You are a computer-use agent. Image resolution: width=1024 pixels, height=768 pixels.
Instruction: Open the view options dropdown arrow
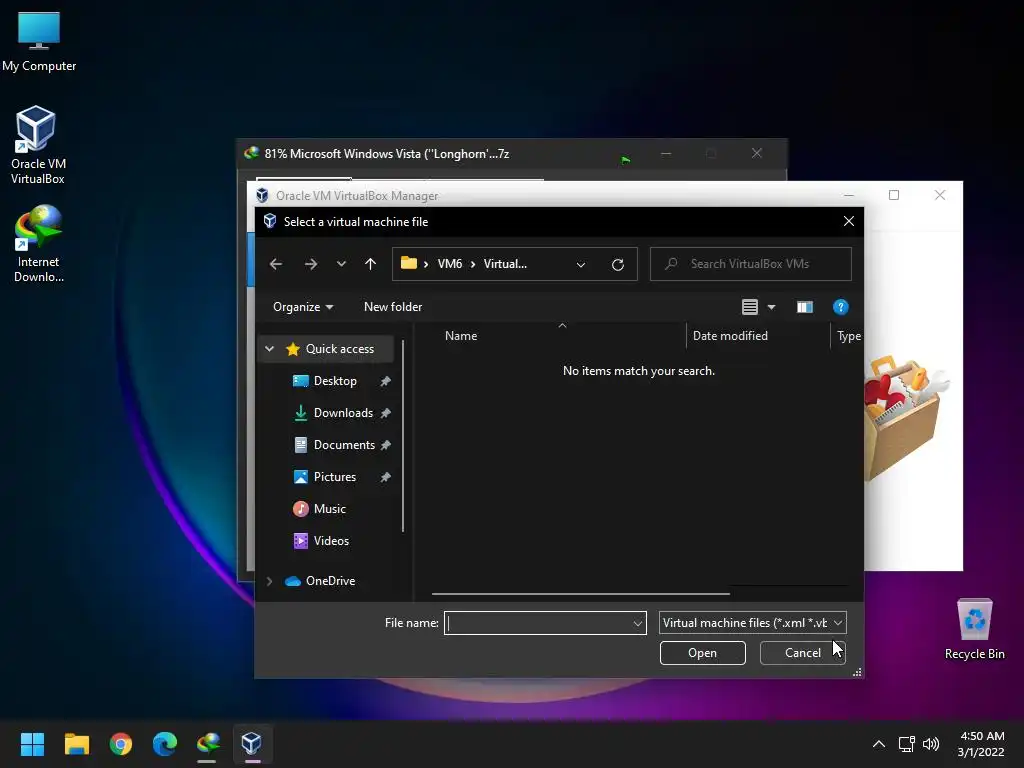(x=771, y=307)
